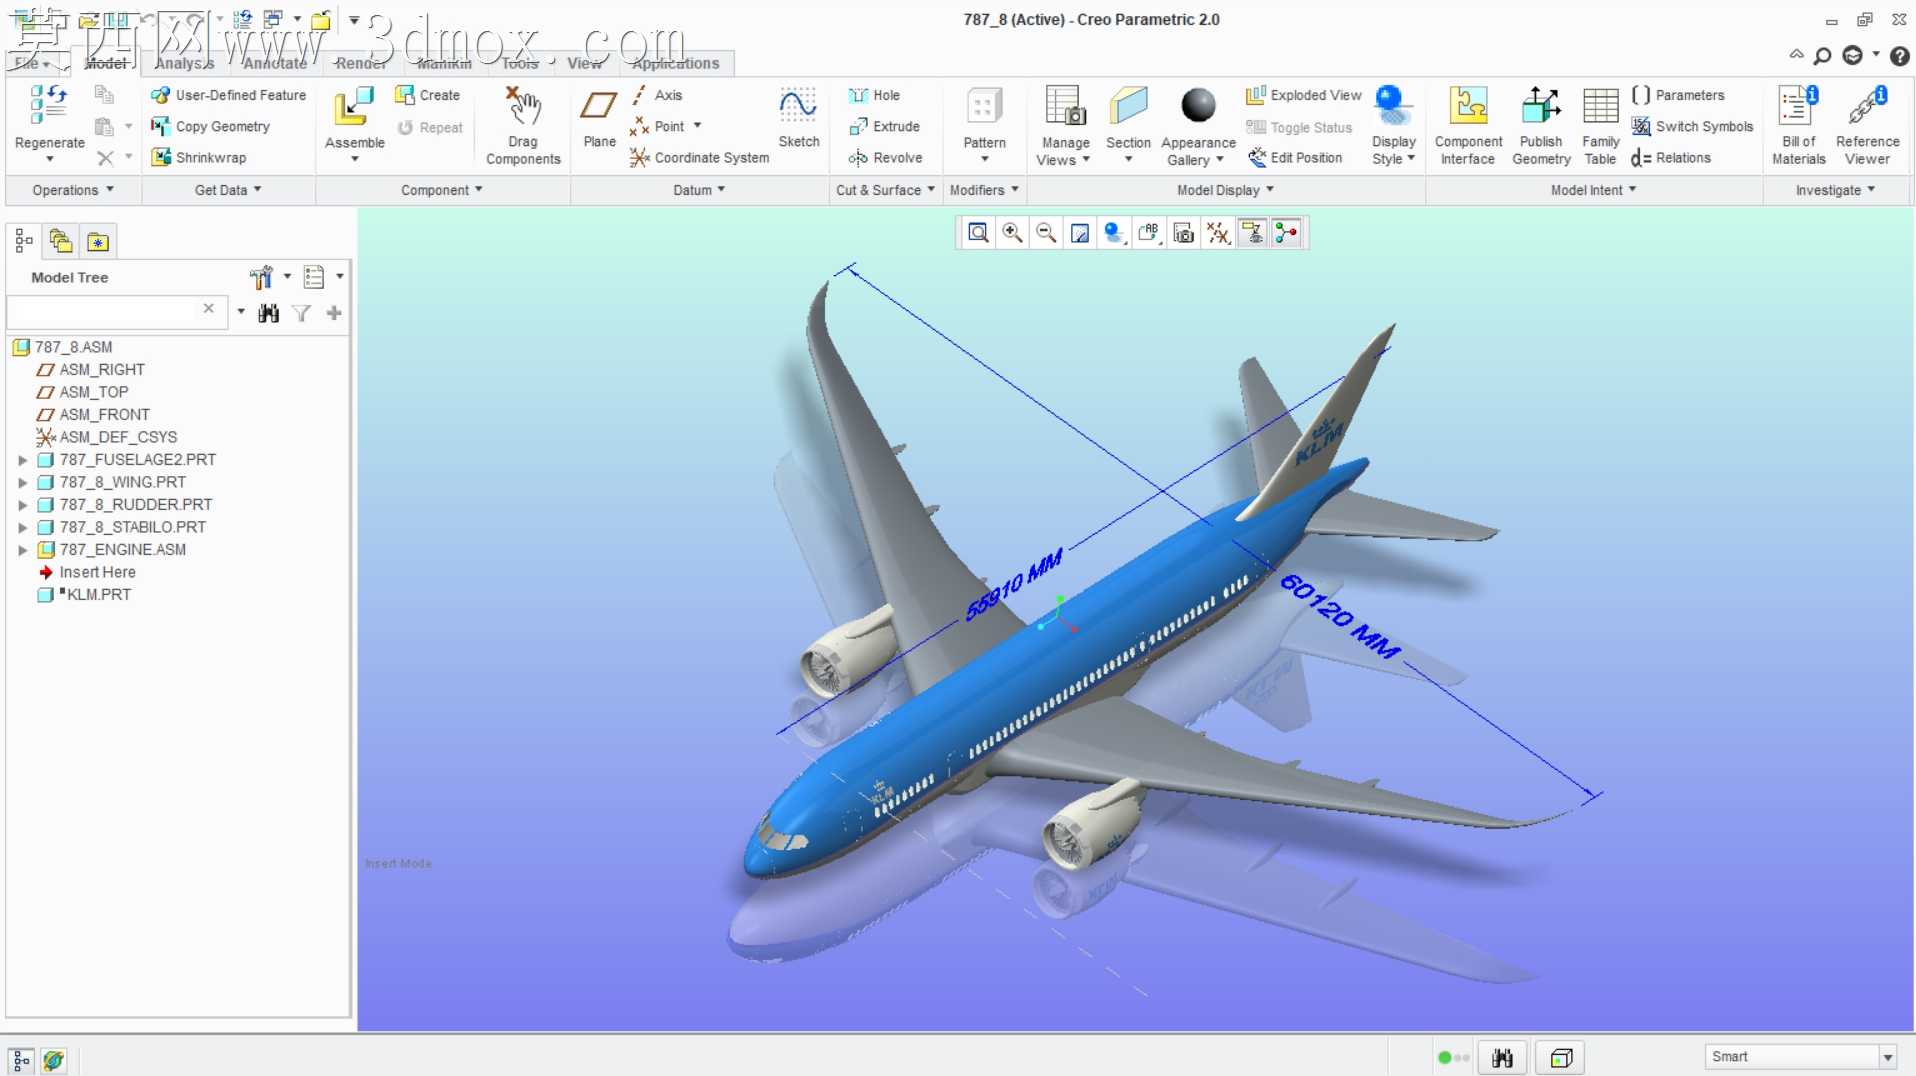Click the Regenerate icon
Image resolution: width=1916 pixels, height=1076 pixels.
click(x=49, y=106)
